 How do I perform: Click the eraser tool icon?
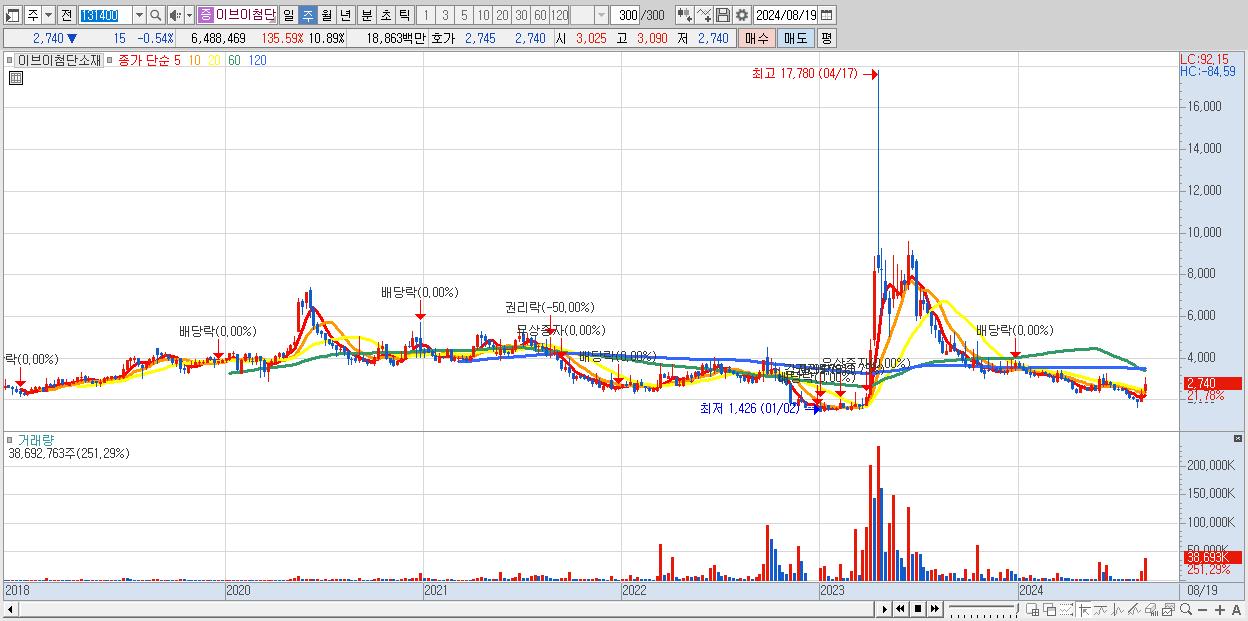point(1152,609)
